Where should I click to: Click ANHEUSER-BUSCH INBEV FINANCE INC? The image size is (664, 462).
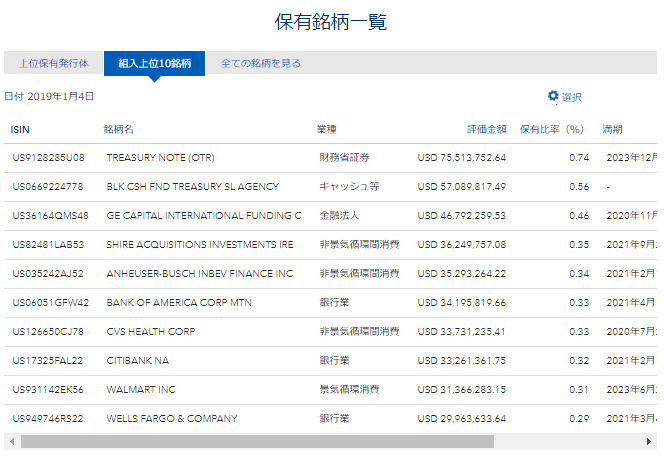coord(199,274)
